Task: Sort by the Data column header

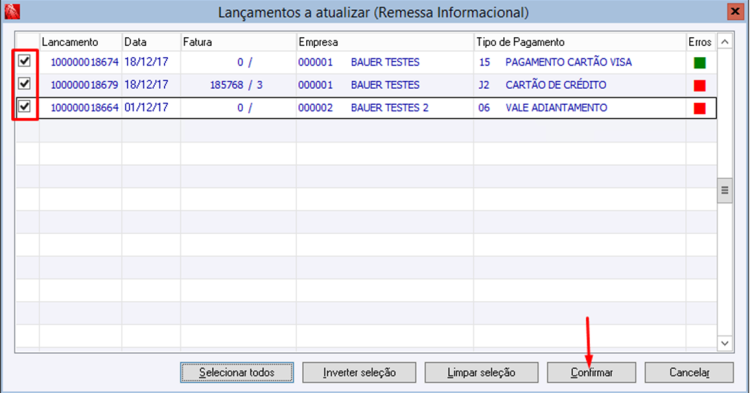Action: (x=151, y=42)
